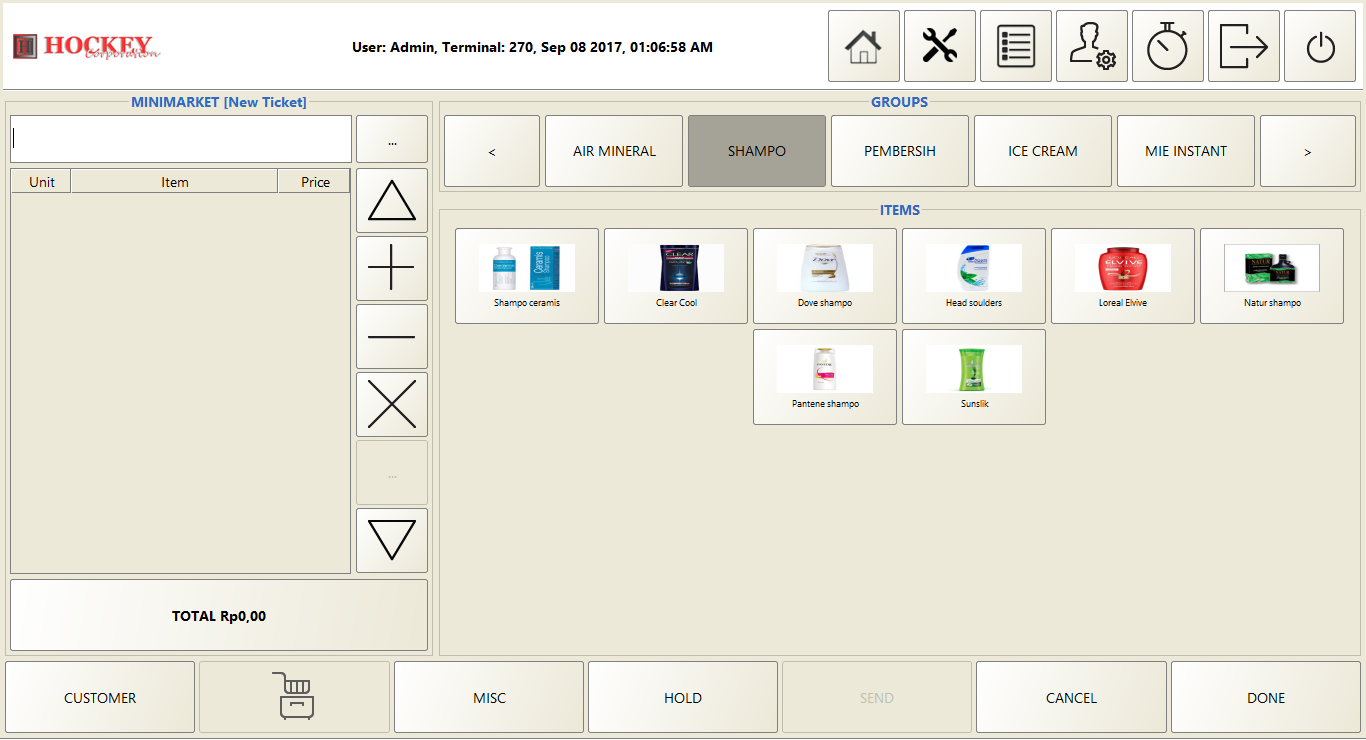
Task: Open the list report icon
Action: click(x=1016, y=46)
